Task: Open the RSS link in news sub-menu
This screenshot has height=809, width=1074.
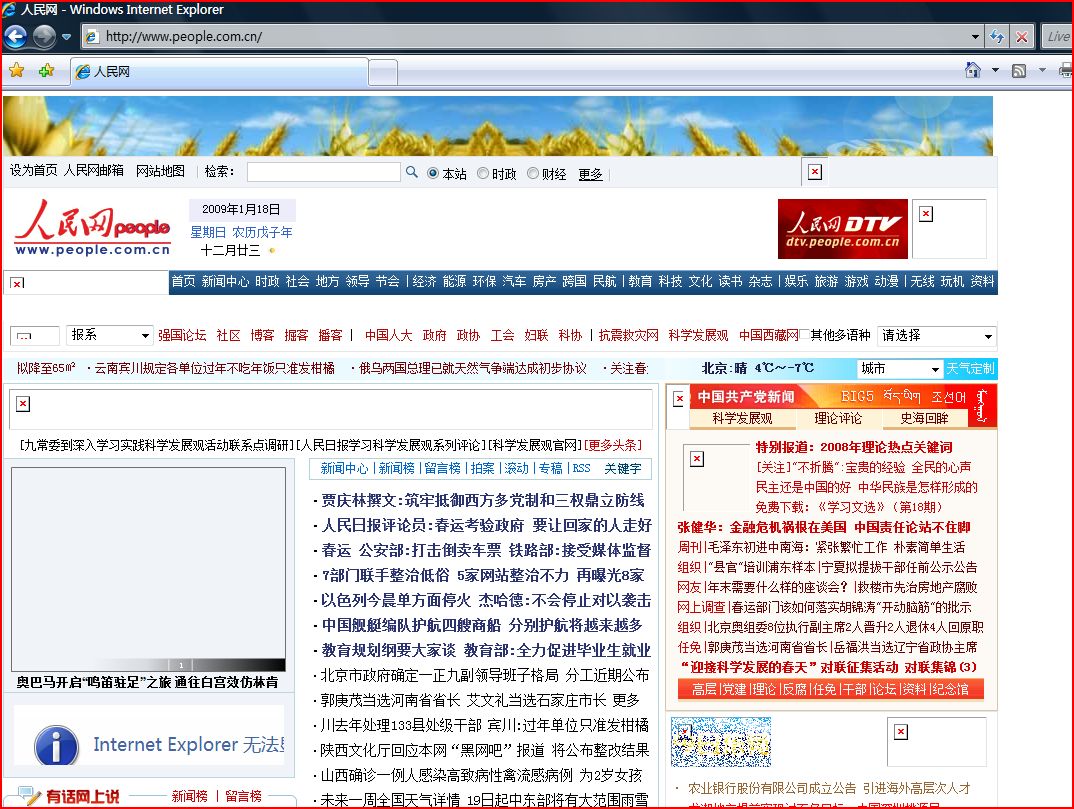Action: coord(582,469)
